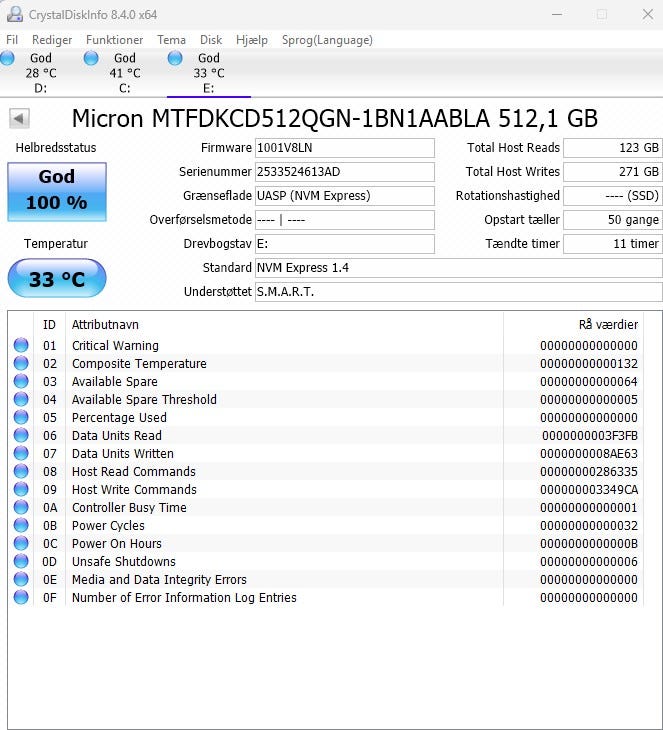Open the Tema menu

[171, 40]
